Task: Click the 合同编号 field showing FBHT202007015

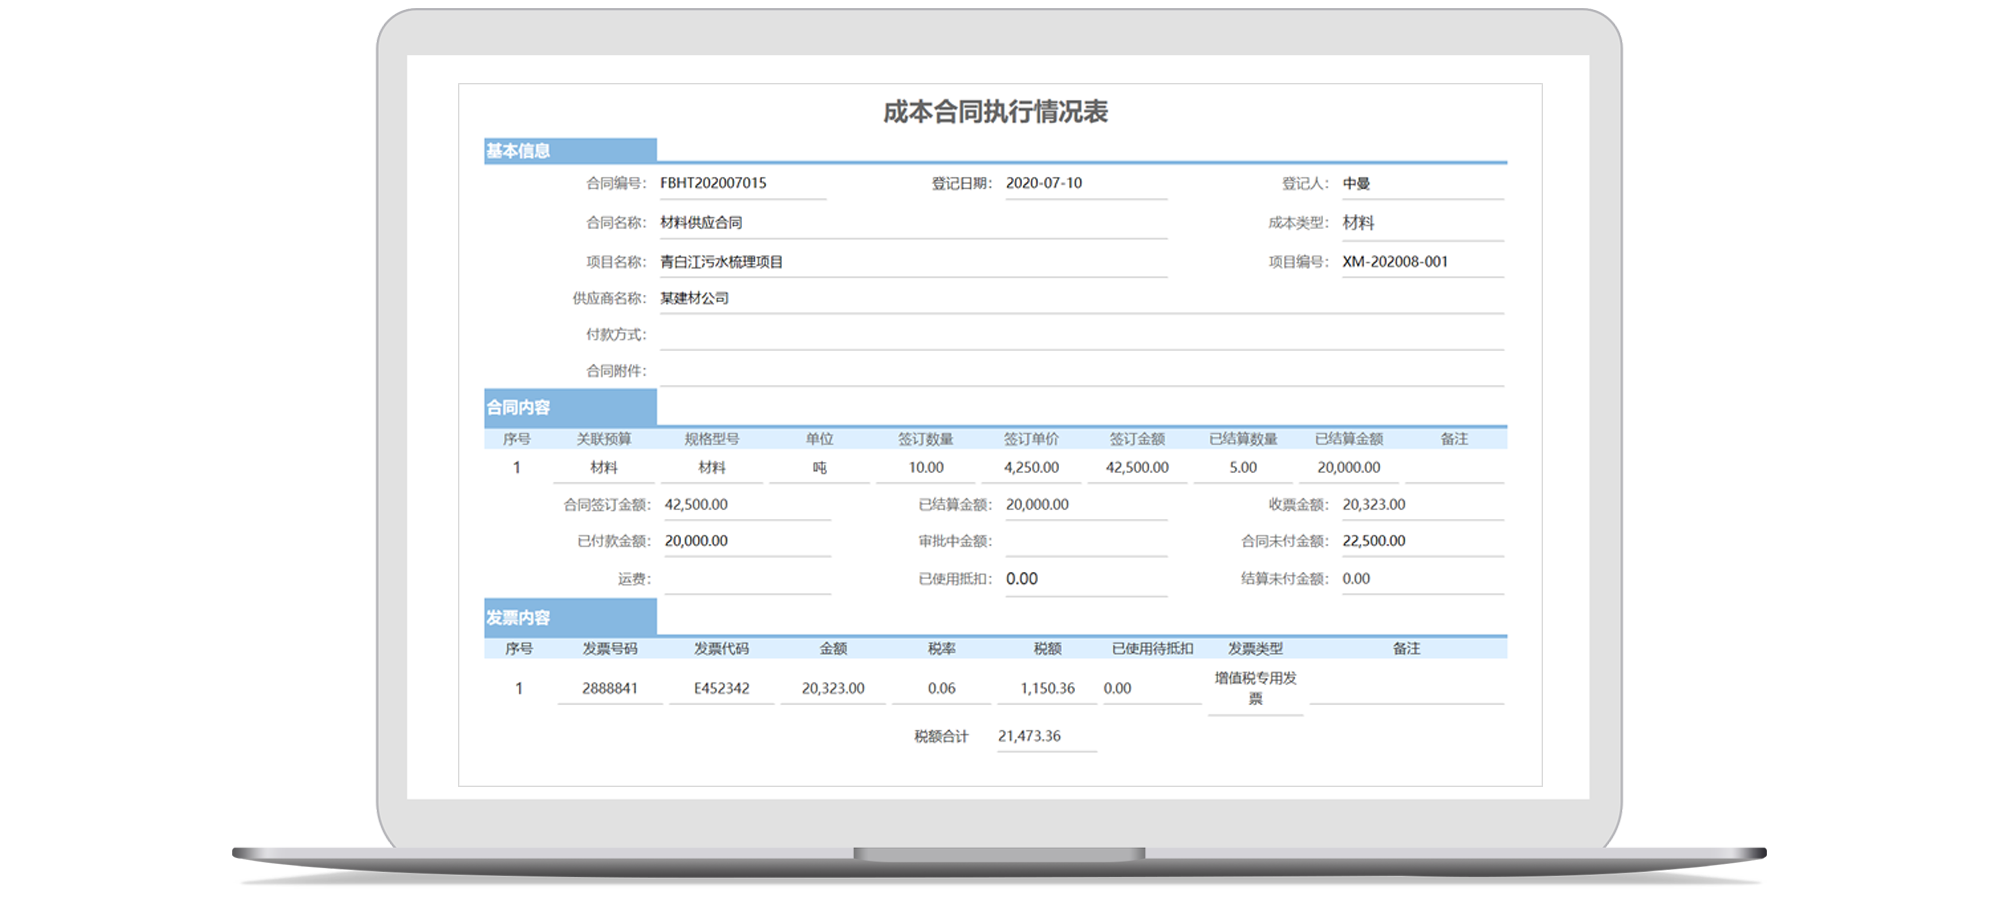Action: (x=741, y=184)
